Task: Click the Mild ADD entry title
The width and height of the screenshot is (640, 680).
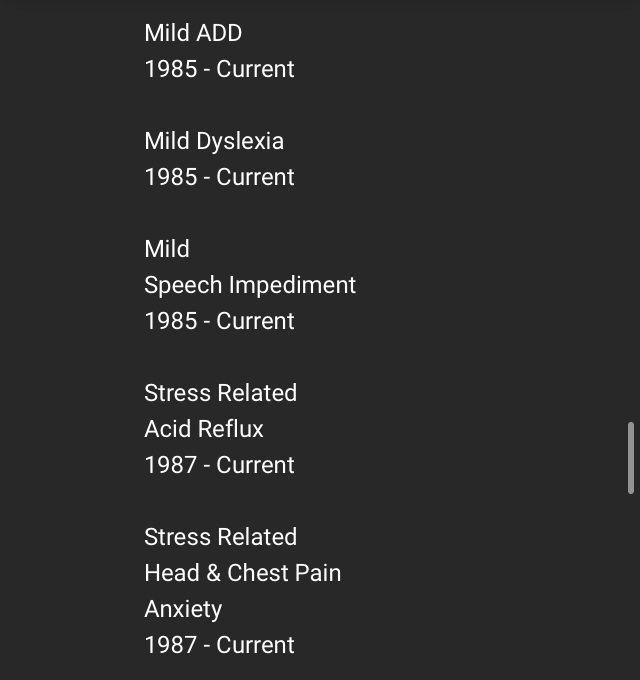Action: 193,33
